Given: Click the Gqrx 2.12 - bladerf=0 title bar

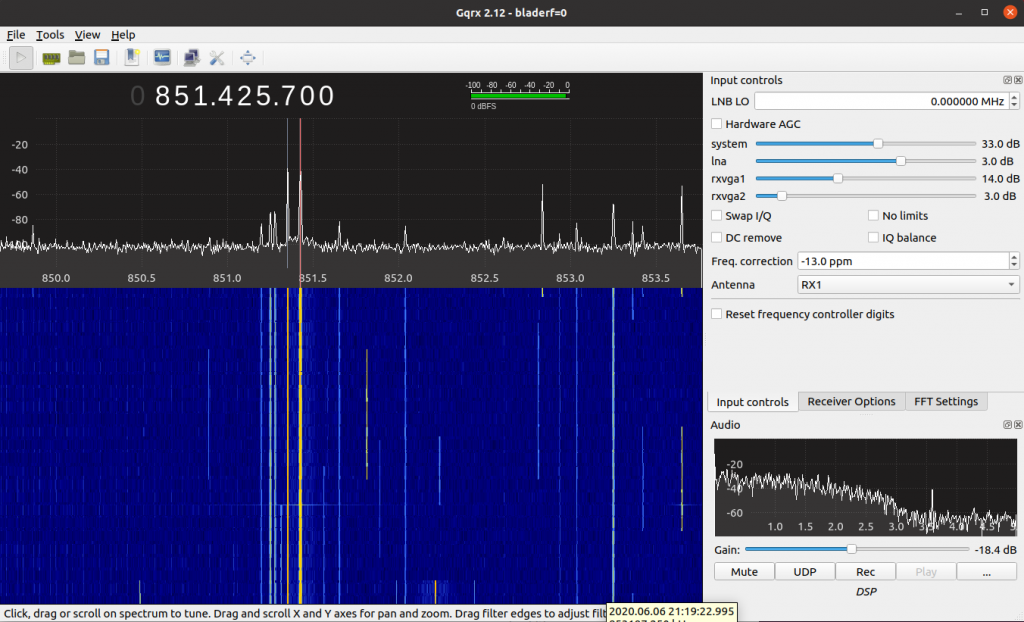Looking at the screenshot, I should pyautogui.click(x=511, y=12).
